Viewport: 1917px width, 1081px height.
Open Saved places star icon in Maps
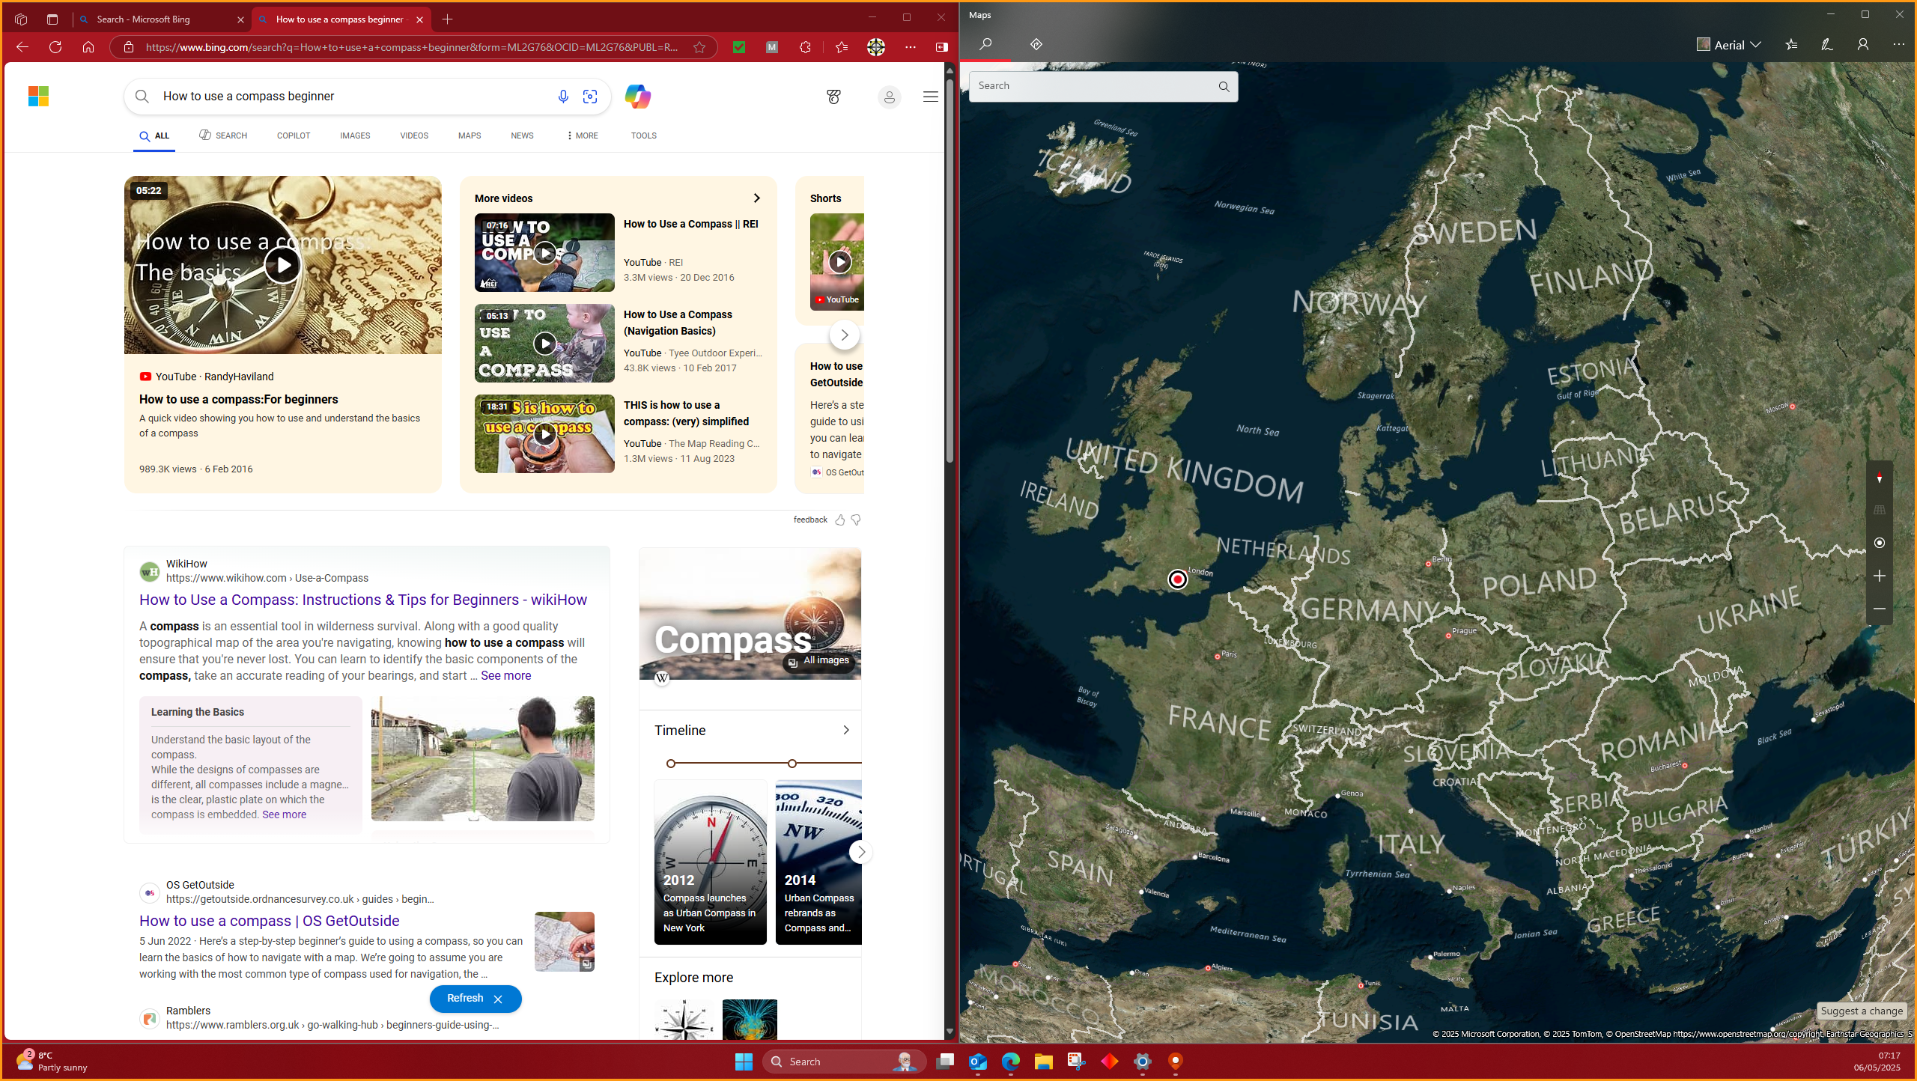pos(1791,44)
